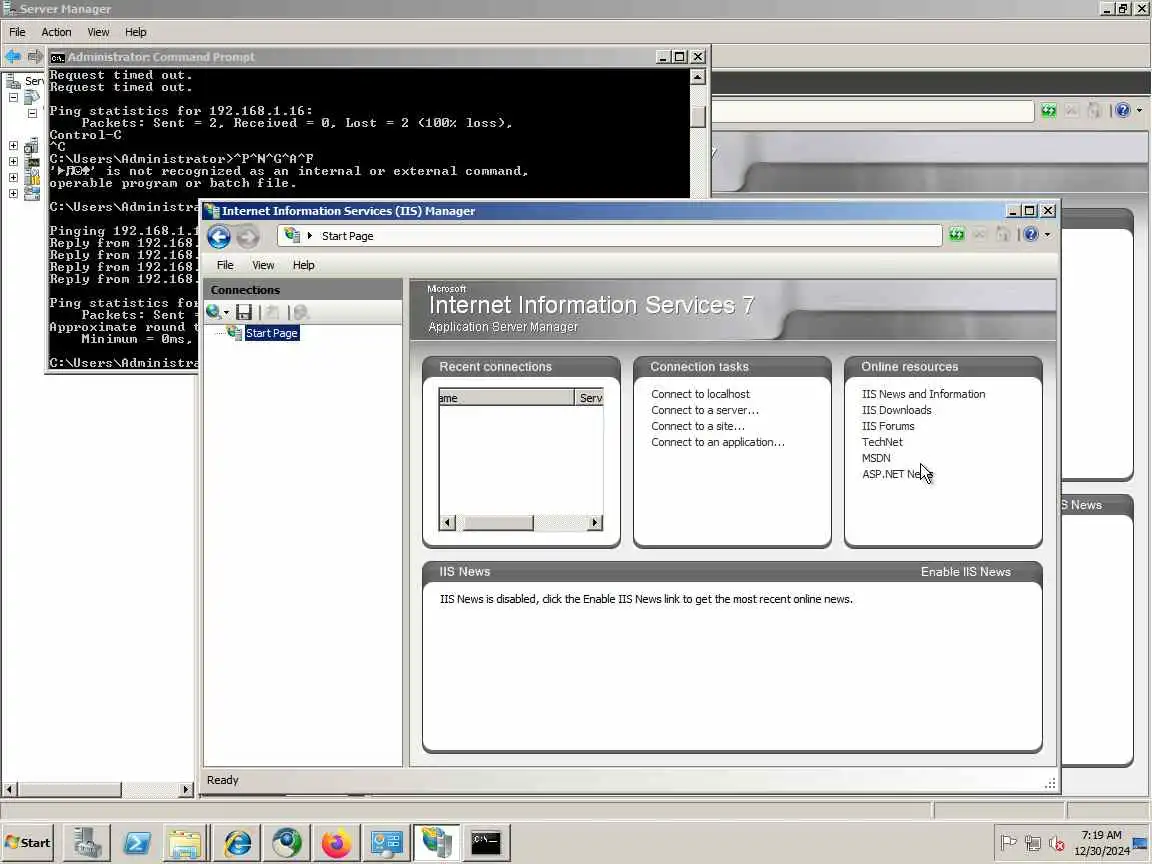Click the IIS Manager address bar
1152x864 pixels.
pyautogui.click(x=610, y=236)
